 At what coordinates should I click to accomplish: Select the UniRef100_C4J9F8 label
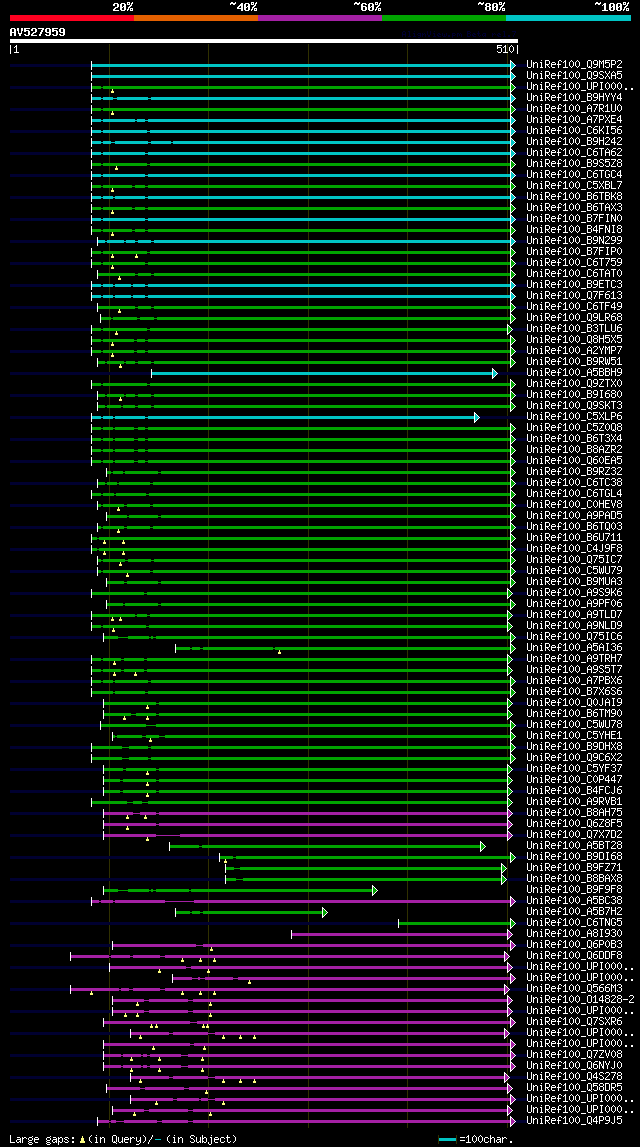(574, 549)
